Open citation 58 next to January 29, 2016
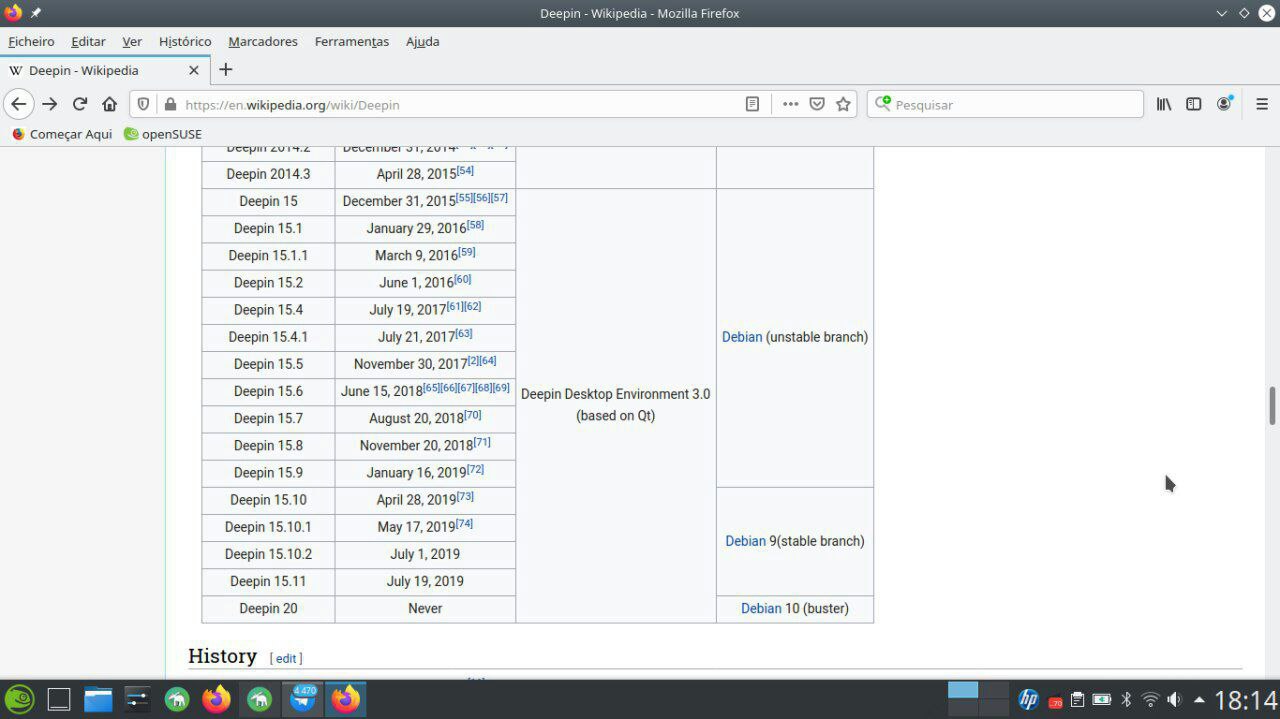 475,225
